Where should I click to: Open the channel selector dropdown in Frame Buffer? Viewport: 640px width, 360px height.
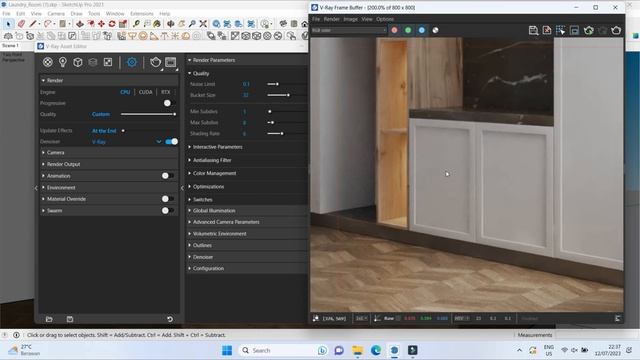coord(349,30)
